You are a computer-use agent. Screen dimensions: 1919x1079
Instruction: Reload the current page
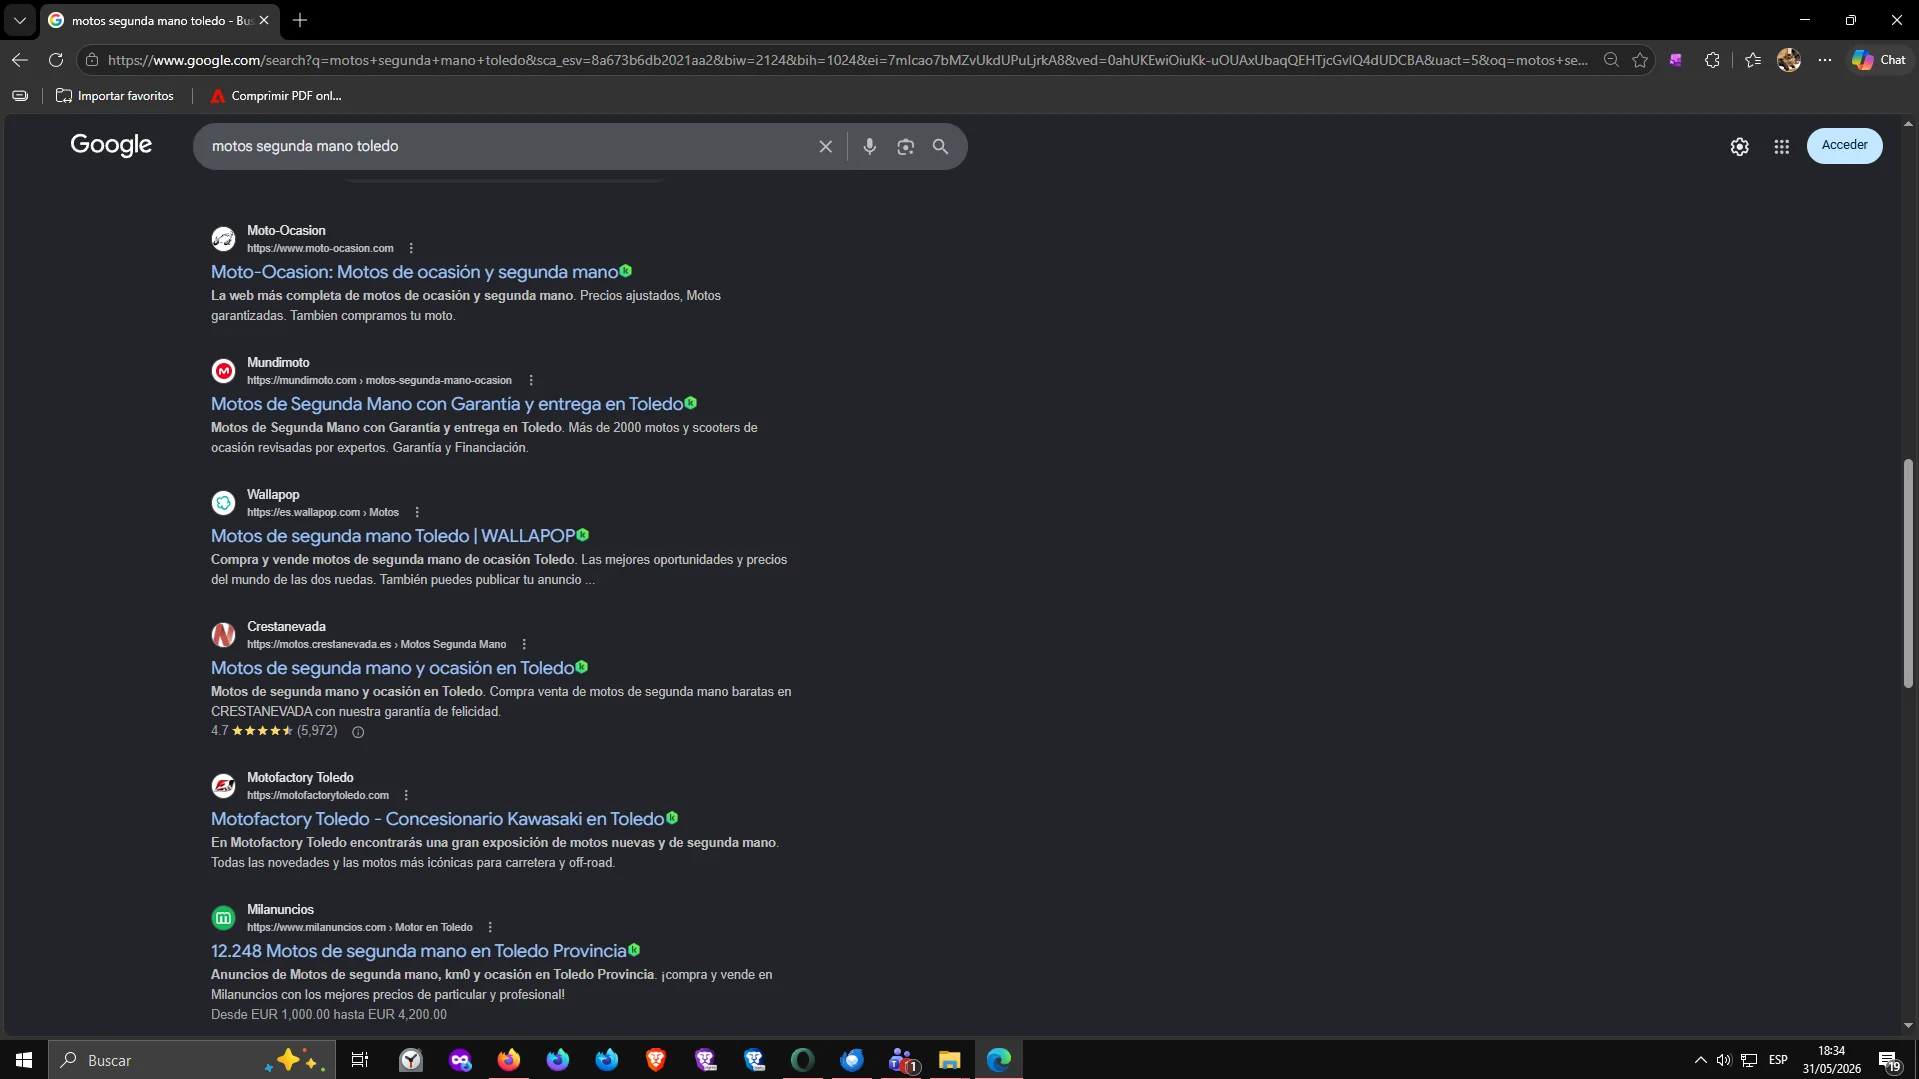tap(56, 60)
